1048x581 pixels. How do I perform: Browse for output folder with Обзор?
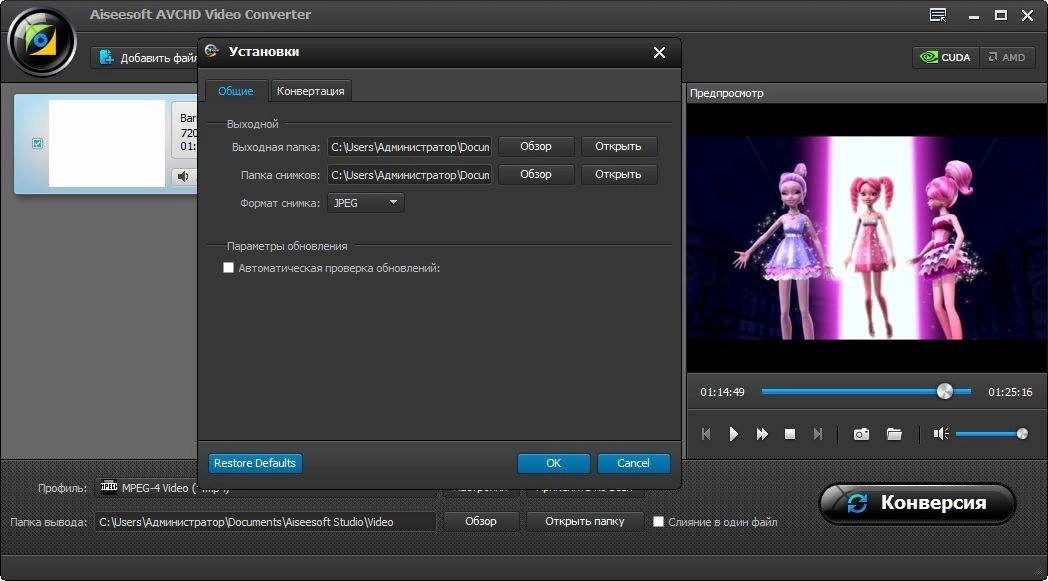point(536,146)
